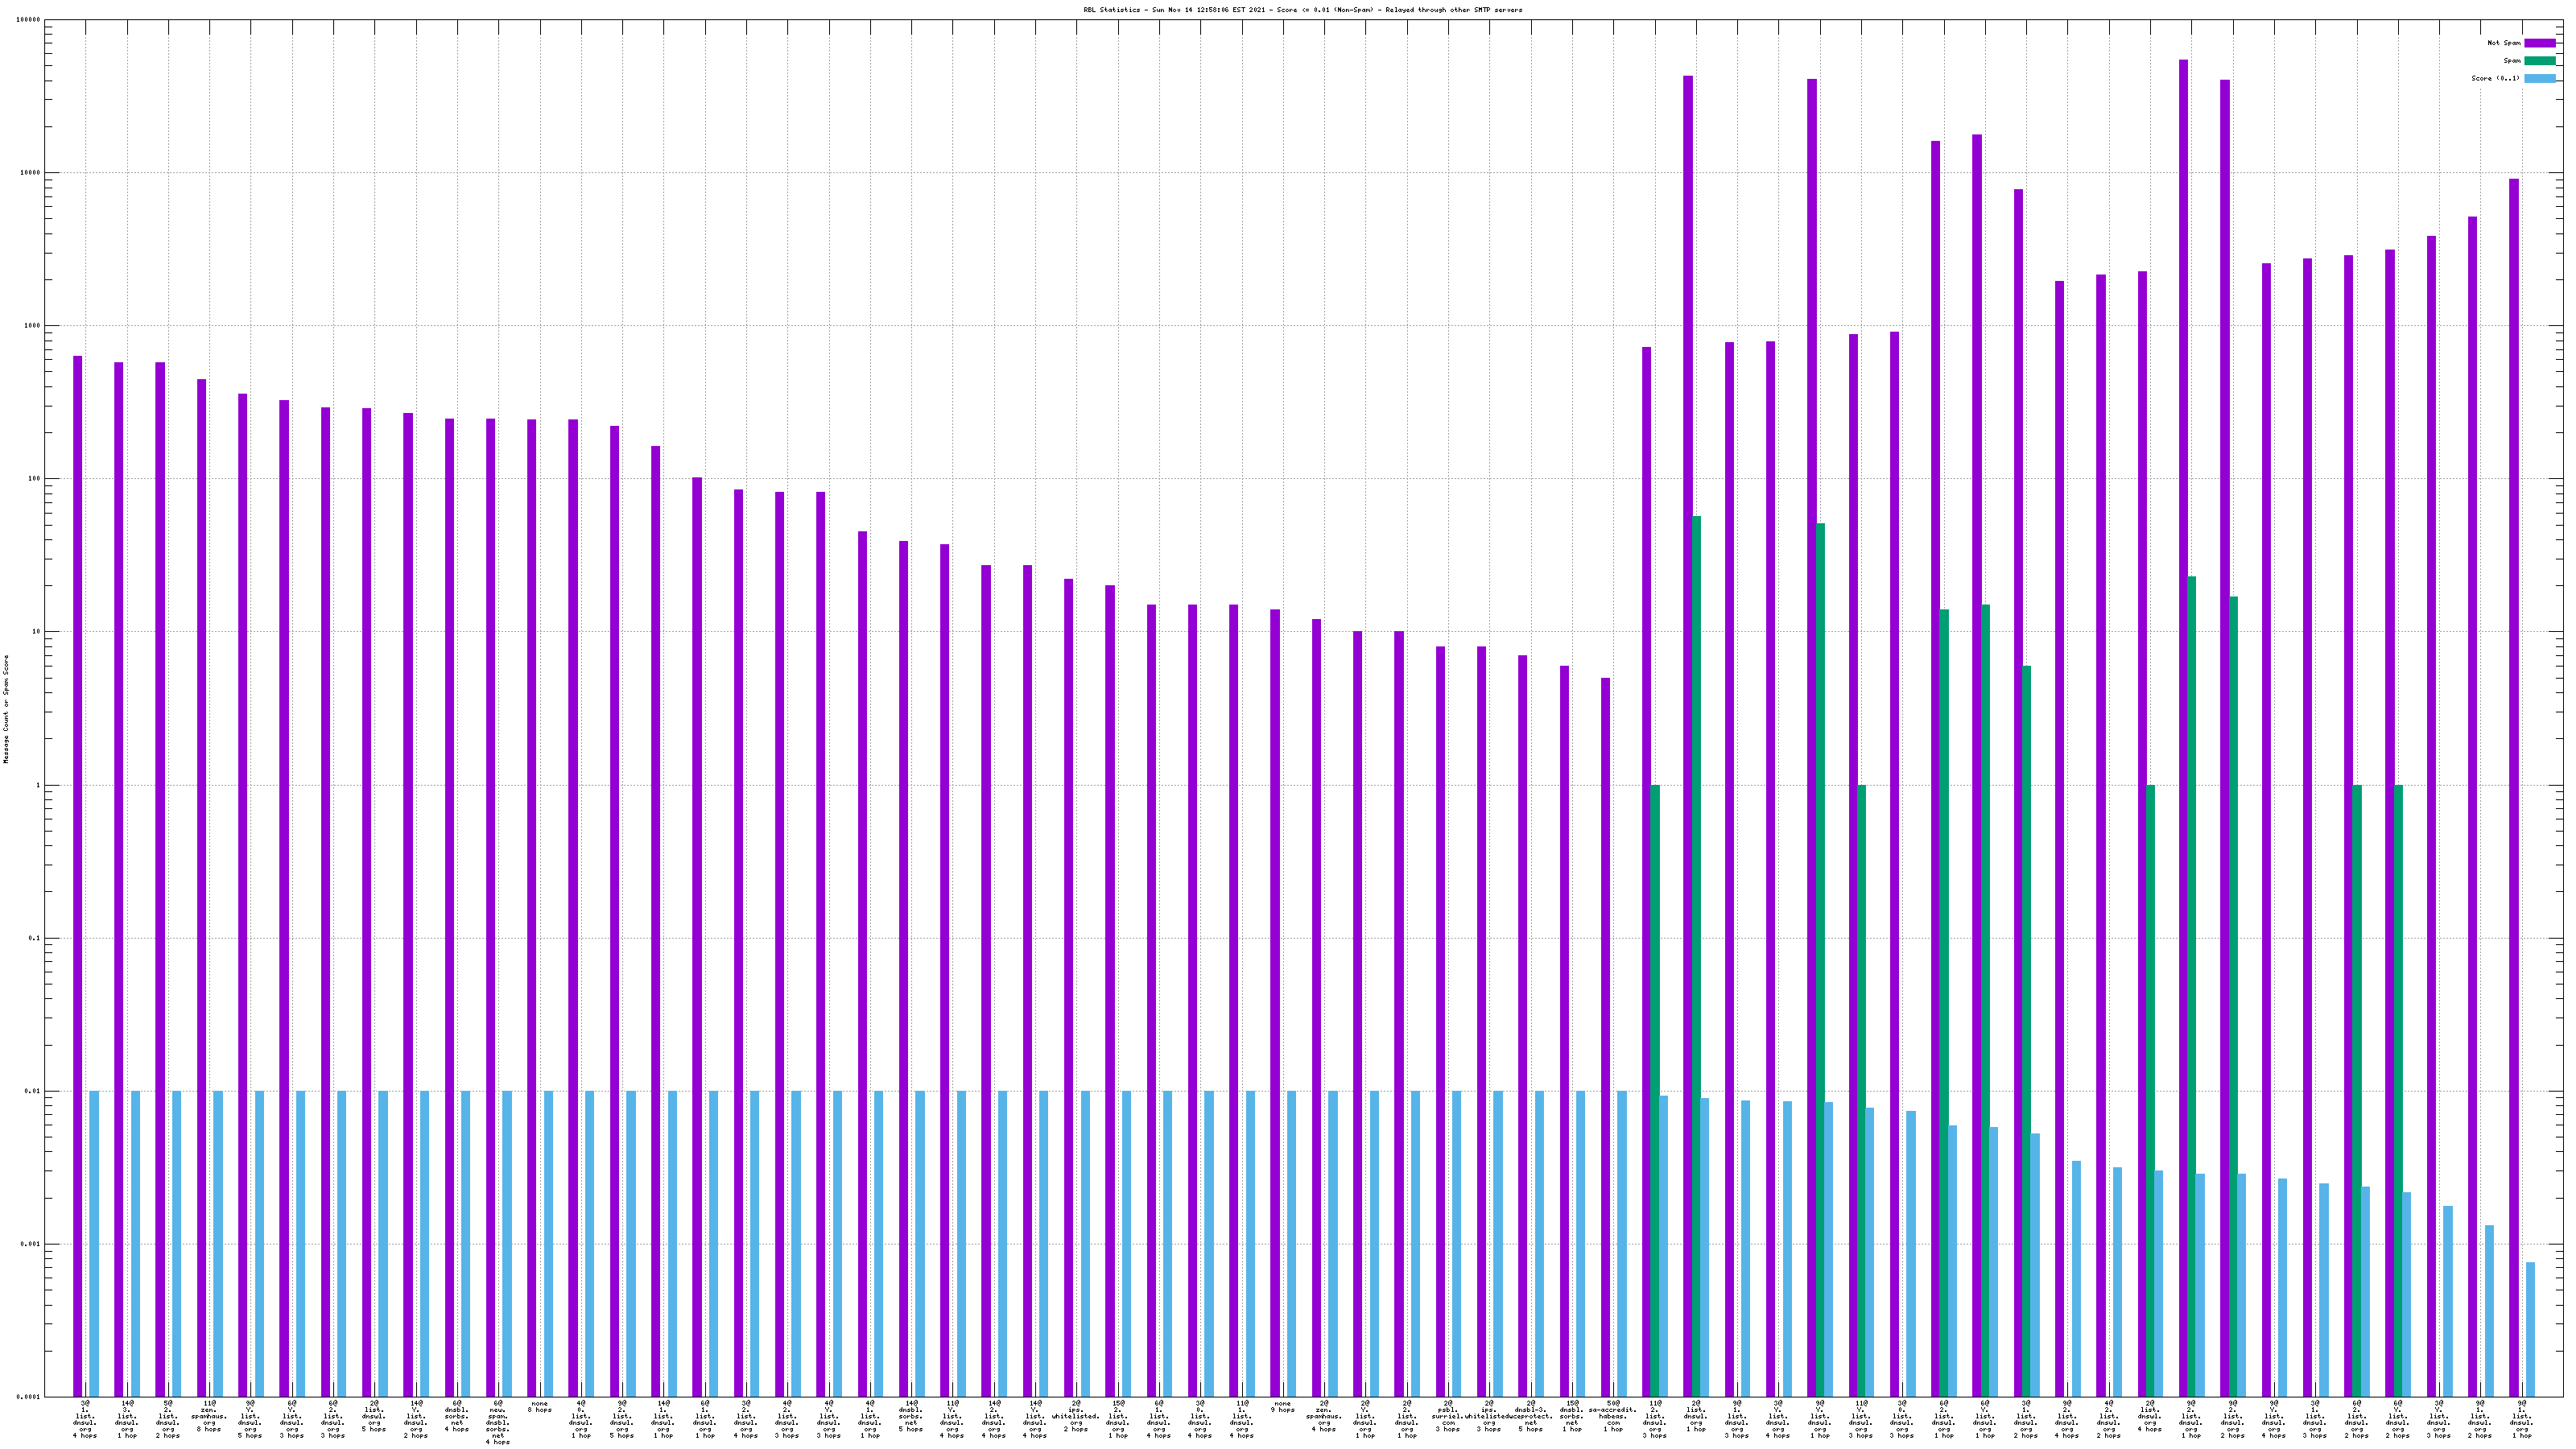Click the 10000 y-axis tick label
Viewport: 2576px width, 1449px height.
pos(31,173)
